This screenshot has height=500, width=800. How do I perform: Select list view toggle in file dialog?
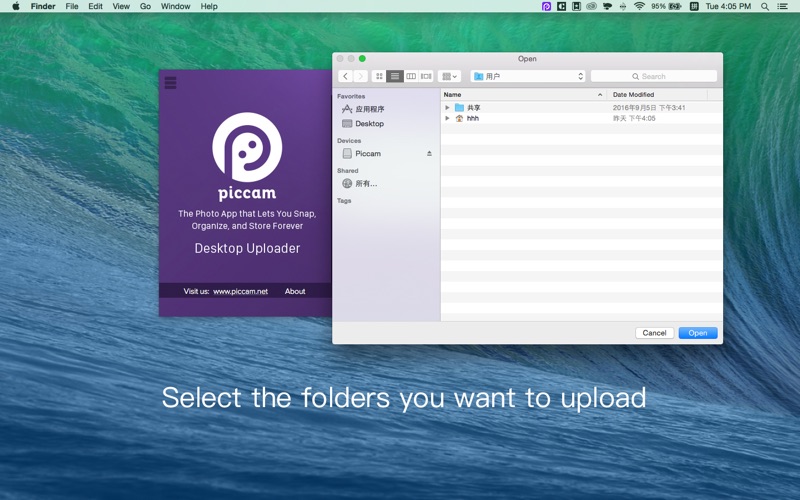coord(395,76)
